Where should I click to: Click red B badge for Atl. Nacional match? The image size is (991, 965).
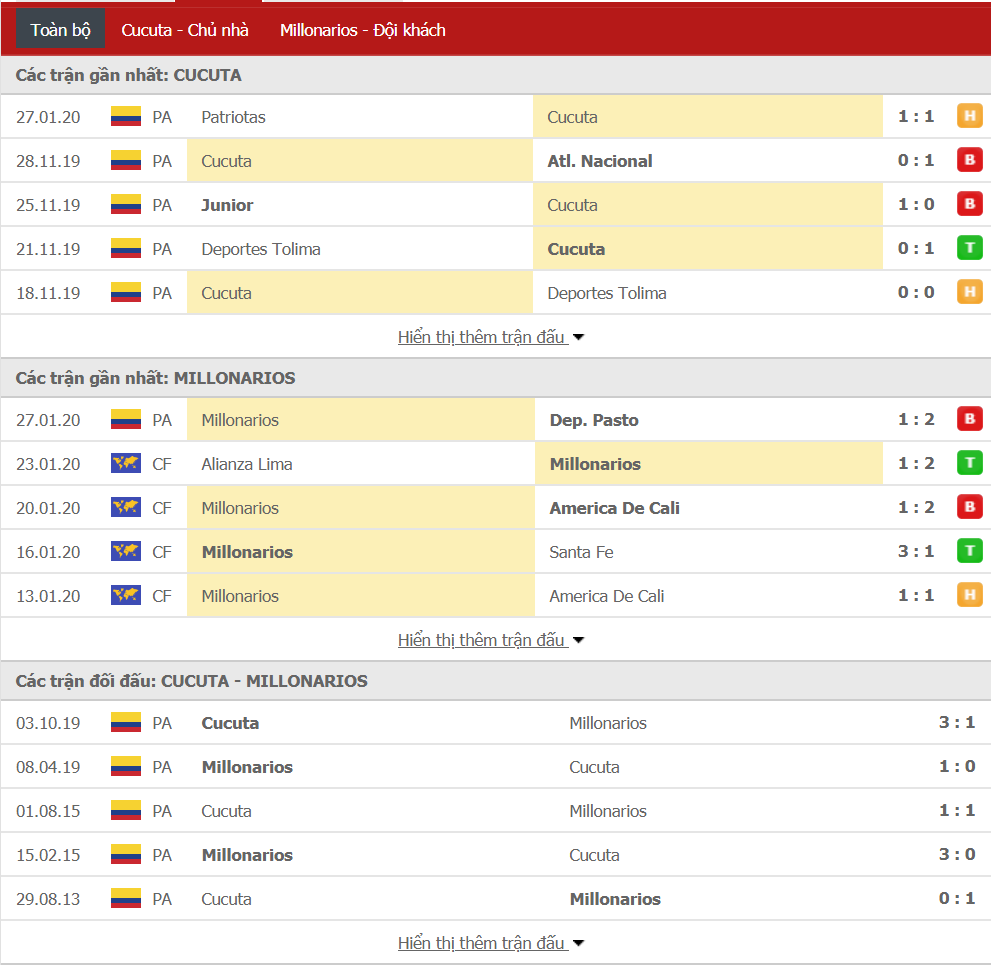coord(970,160)
